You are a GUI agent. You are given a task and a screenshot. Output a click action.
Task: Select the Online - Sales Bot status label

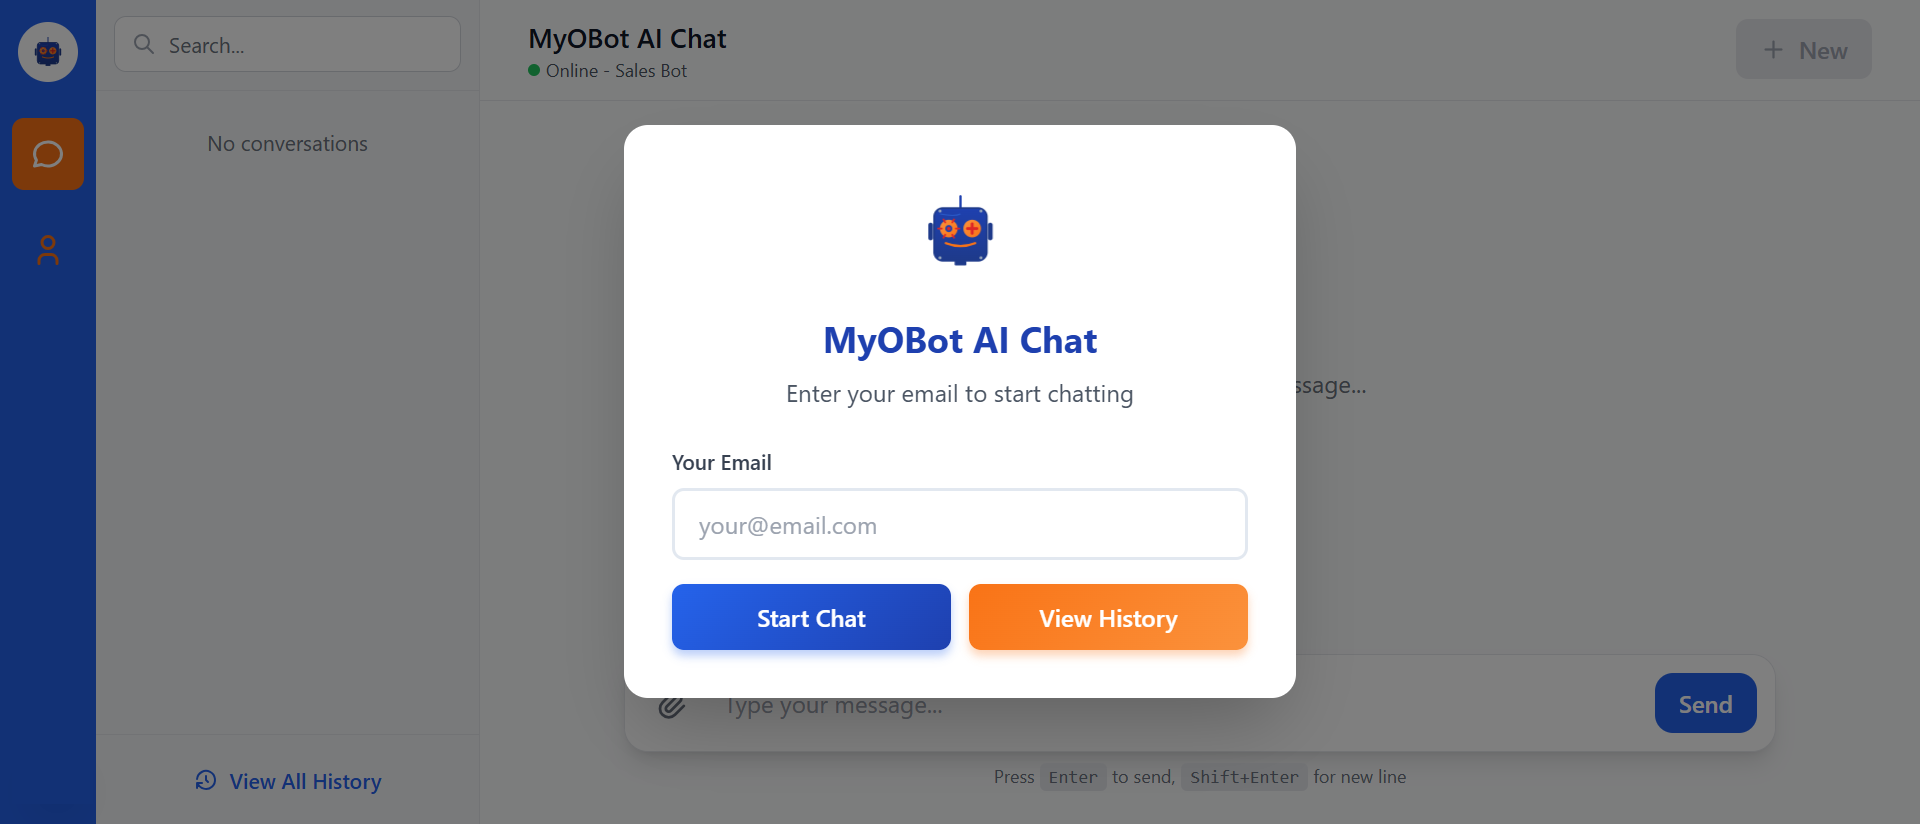pos(614,70)
